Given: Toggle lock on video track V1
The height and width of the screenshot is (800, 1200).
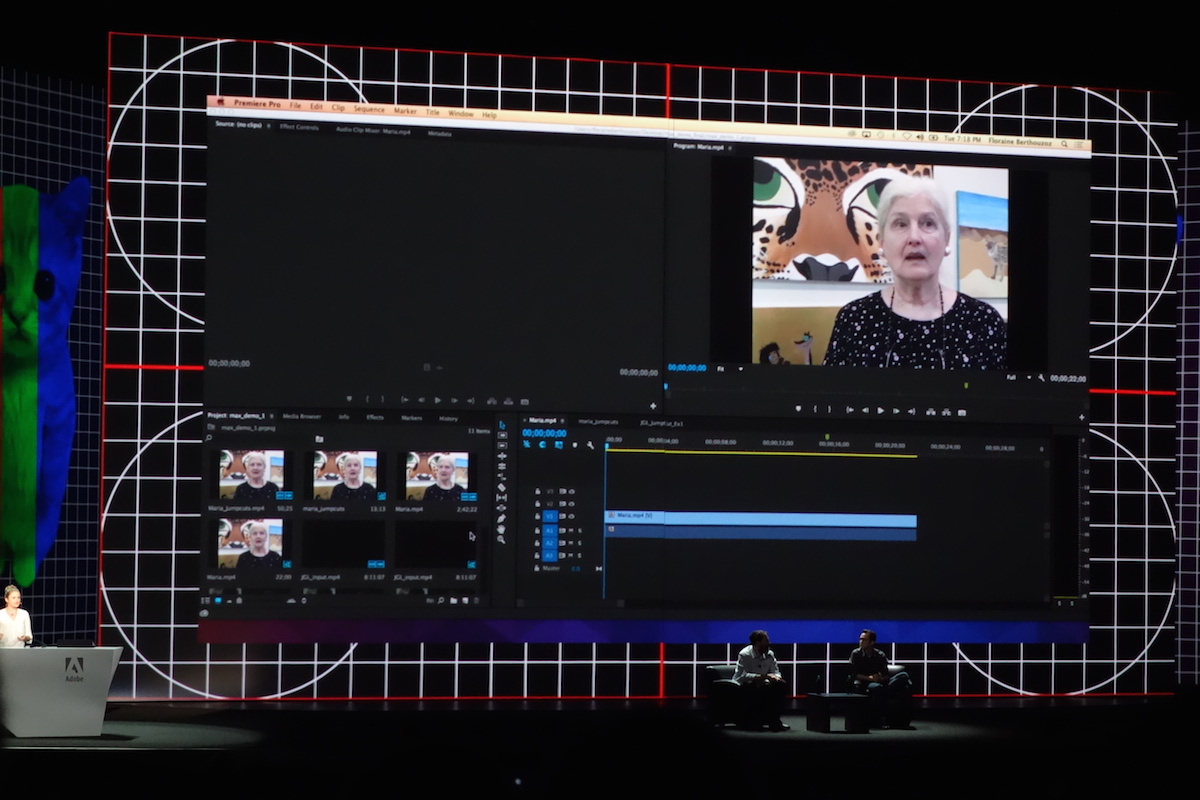Looking at the screenshot, I should (537, 517).
